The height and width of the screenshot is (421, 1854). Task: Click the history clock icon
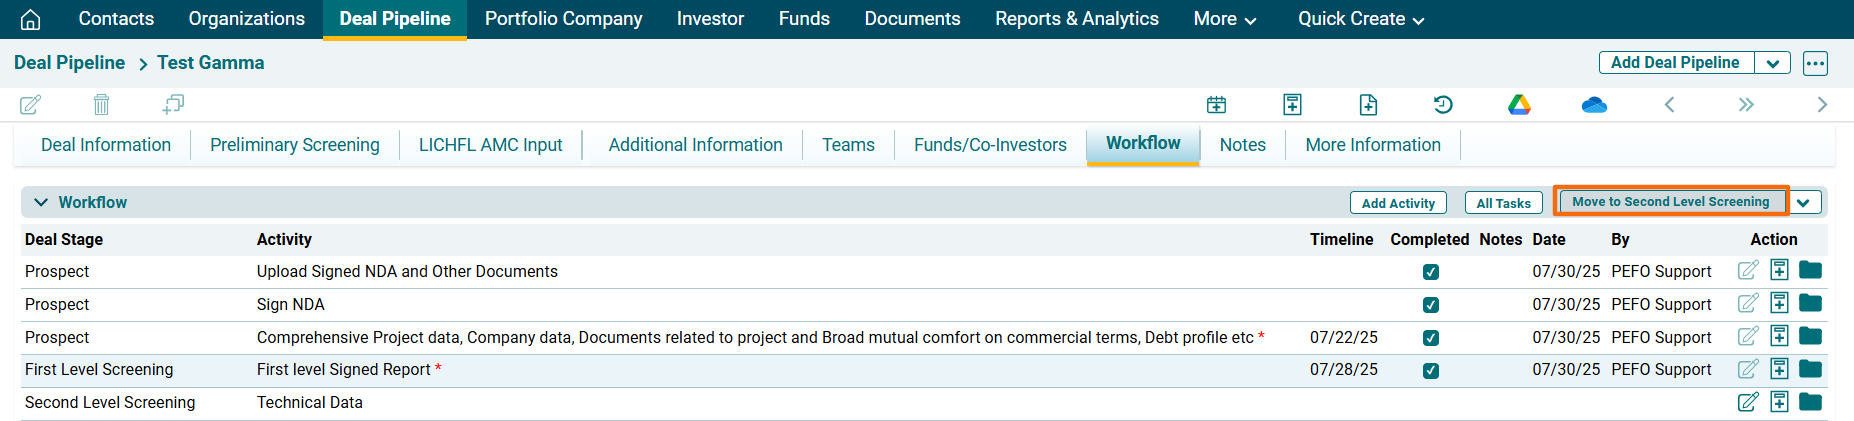pos(1443,104)
